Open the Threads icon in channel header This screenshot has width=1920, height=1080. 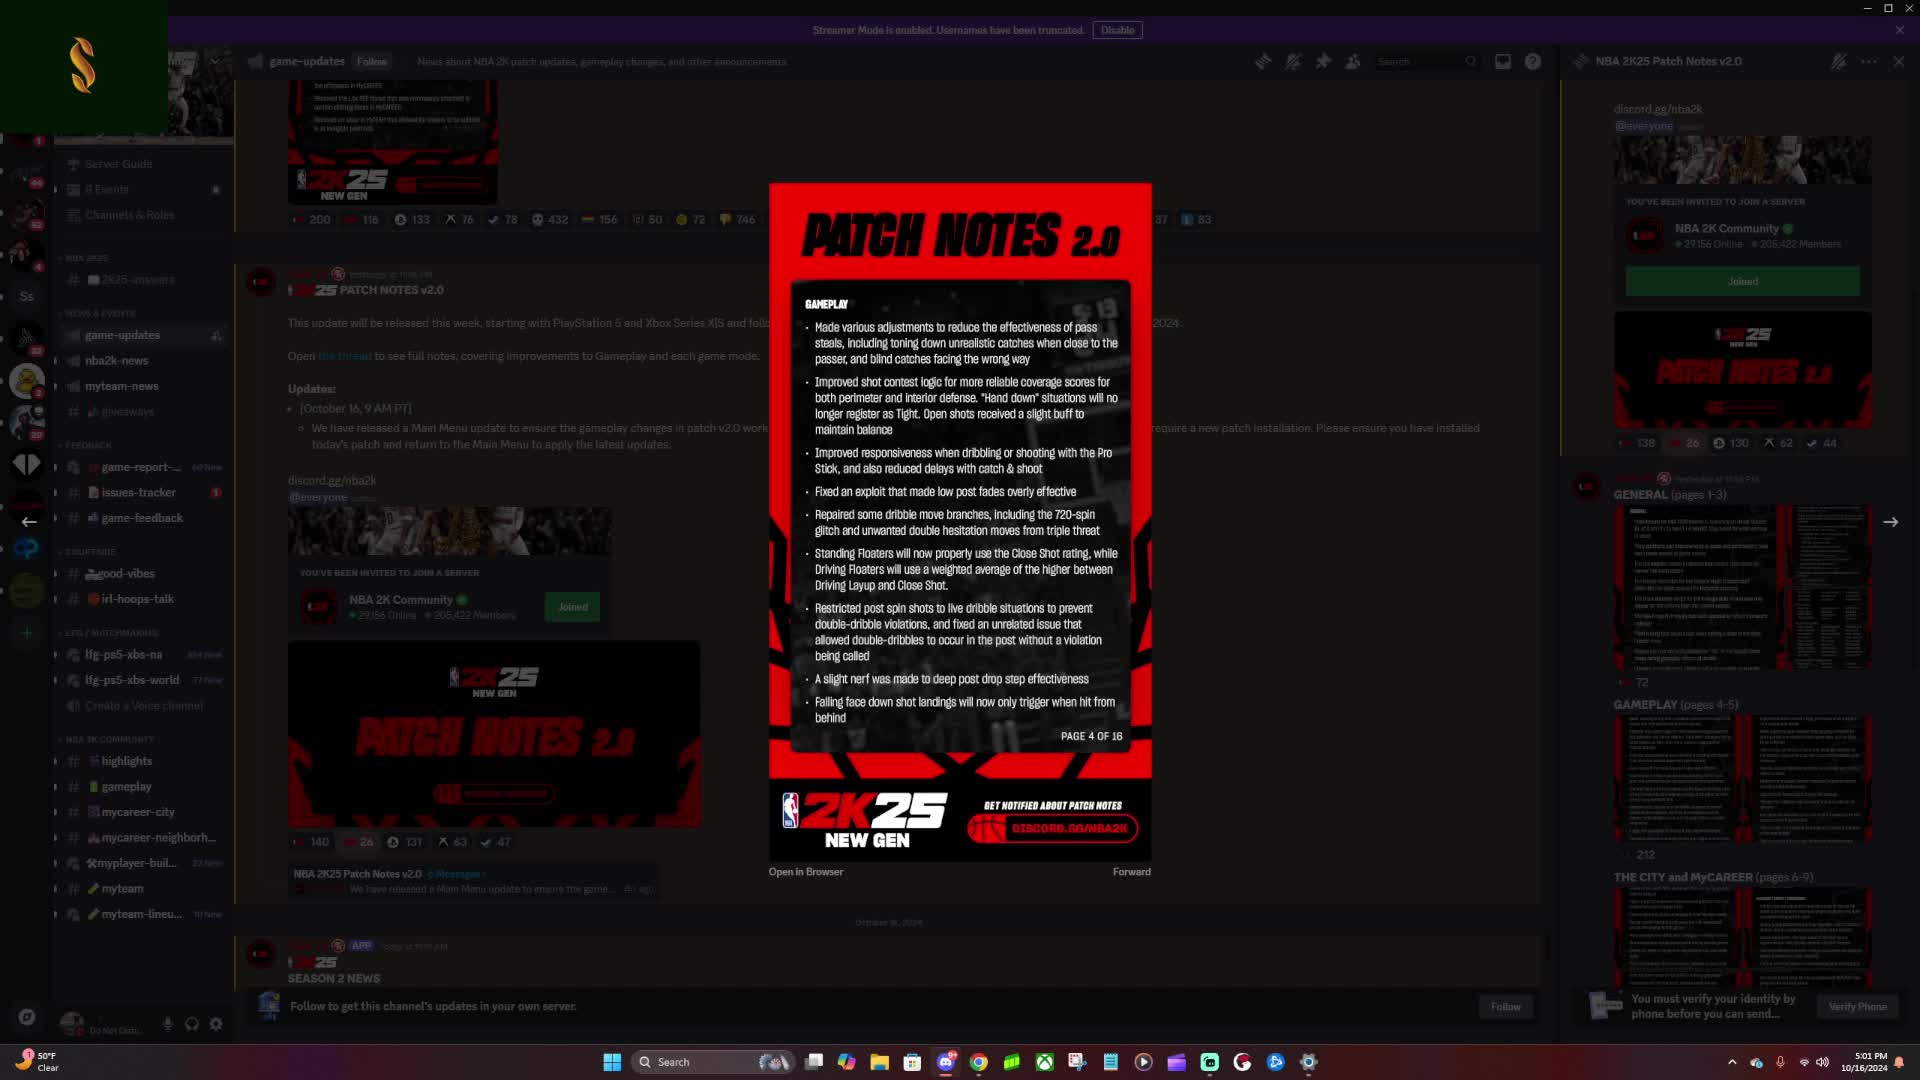coord(1263,62)
